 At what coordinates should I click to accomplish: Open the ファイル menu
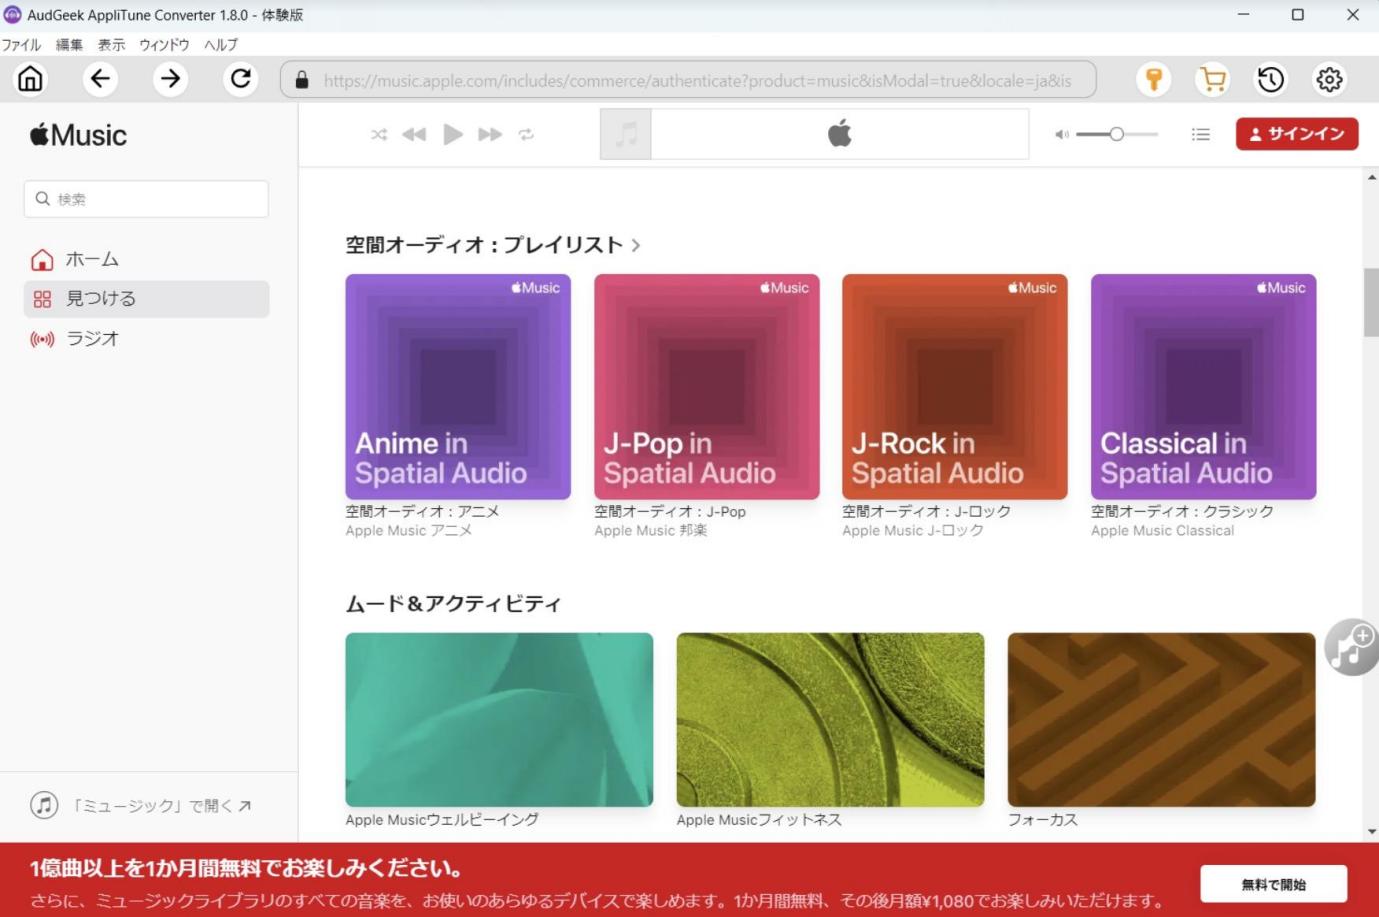tap(21, 45)
